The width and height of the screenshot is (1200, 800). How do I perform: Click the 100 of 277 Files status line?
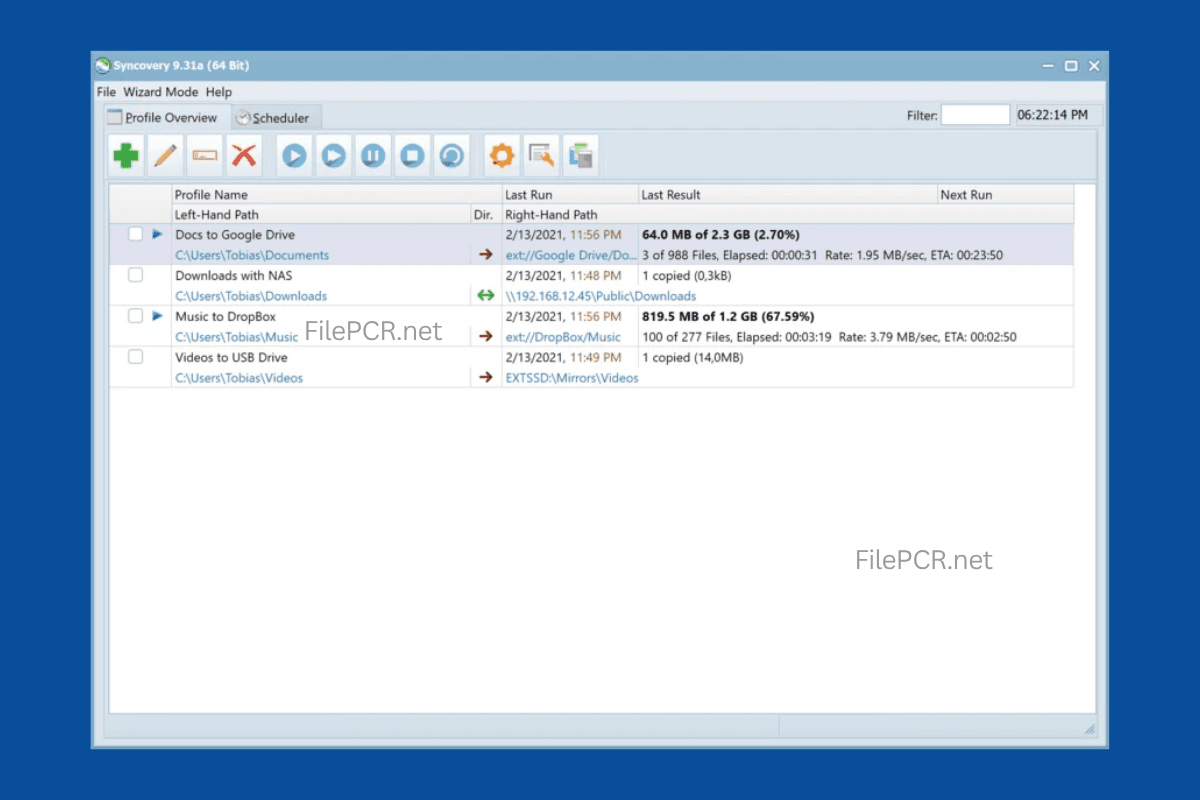(x=829, y=337)
